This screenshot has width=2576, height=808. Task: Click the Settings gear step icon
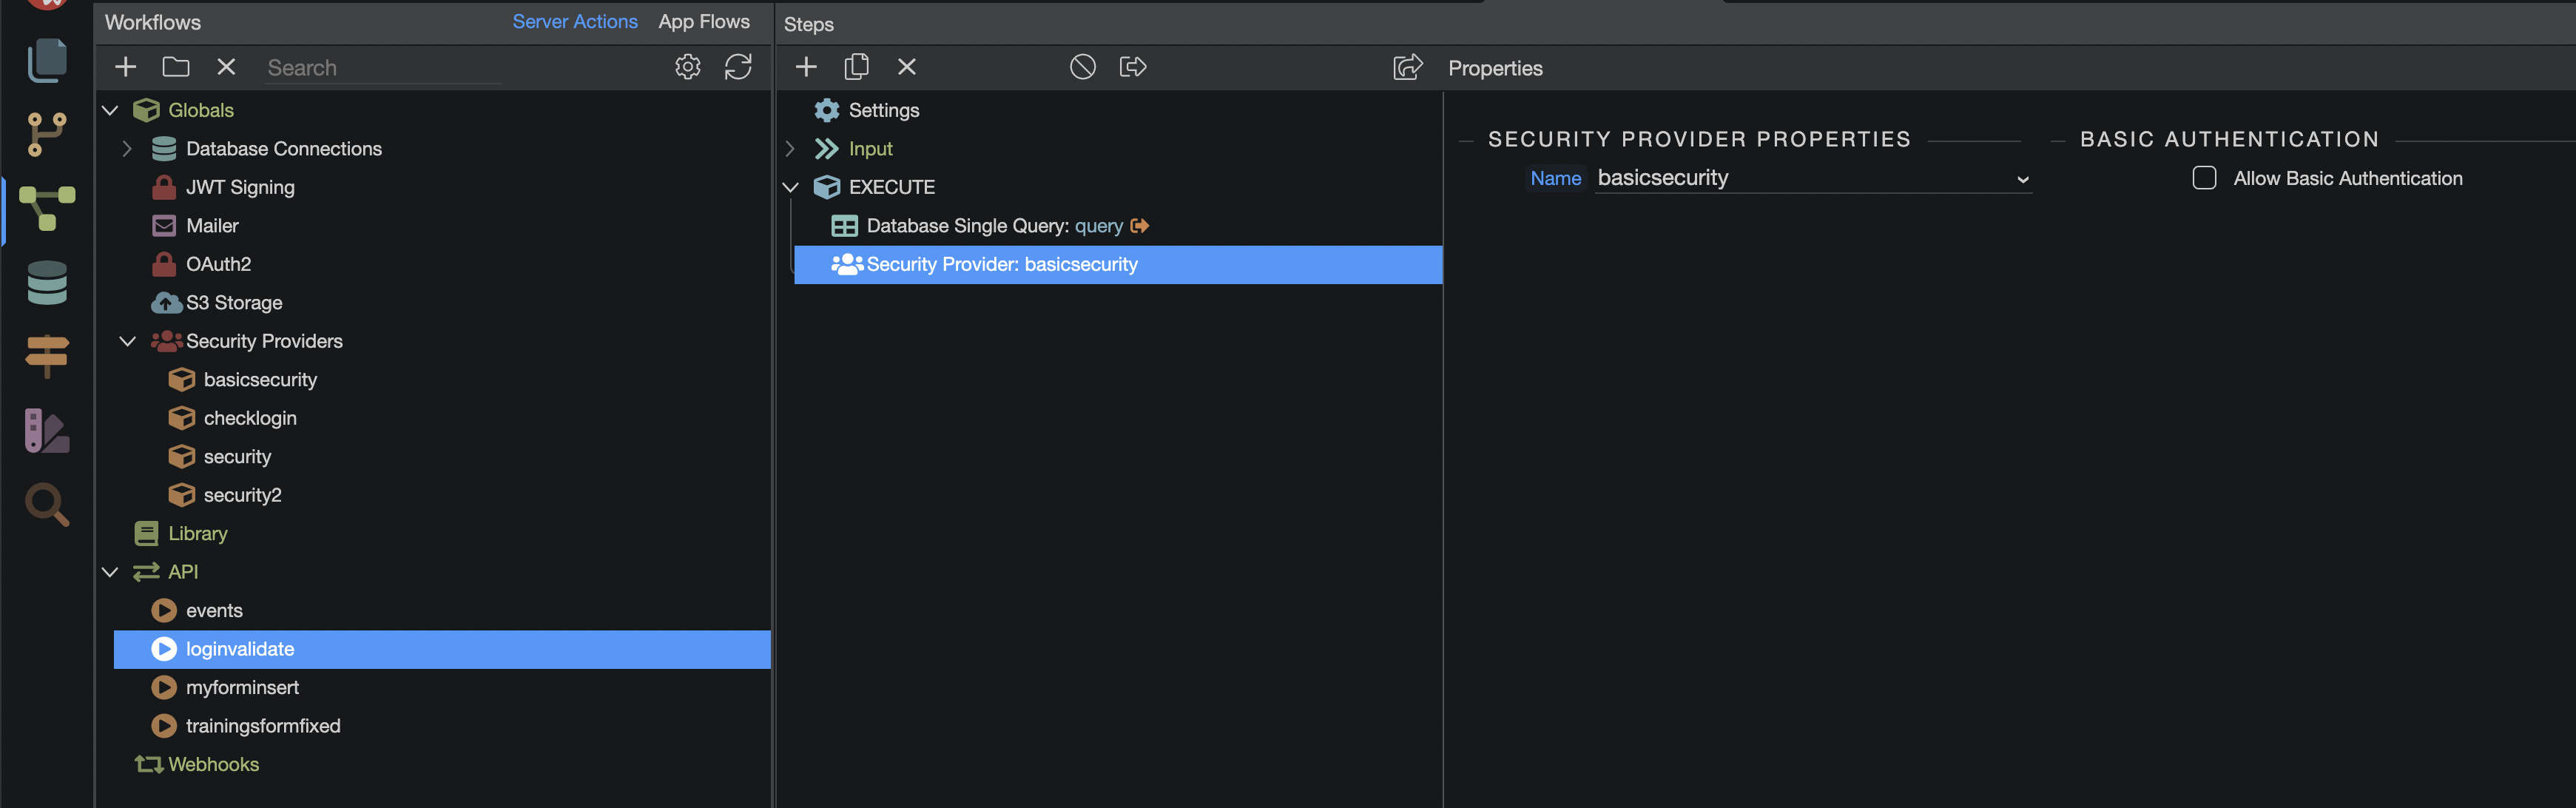click(827, 110)
